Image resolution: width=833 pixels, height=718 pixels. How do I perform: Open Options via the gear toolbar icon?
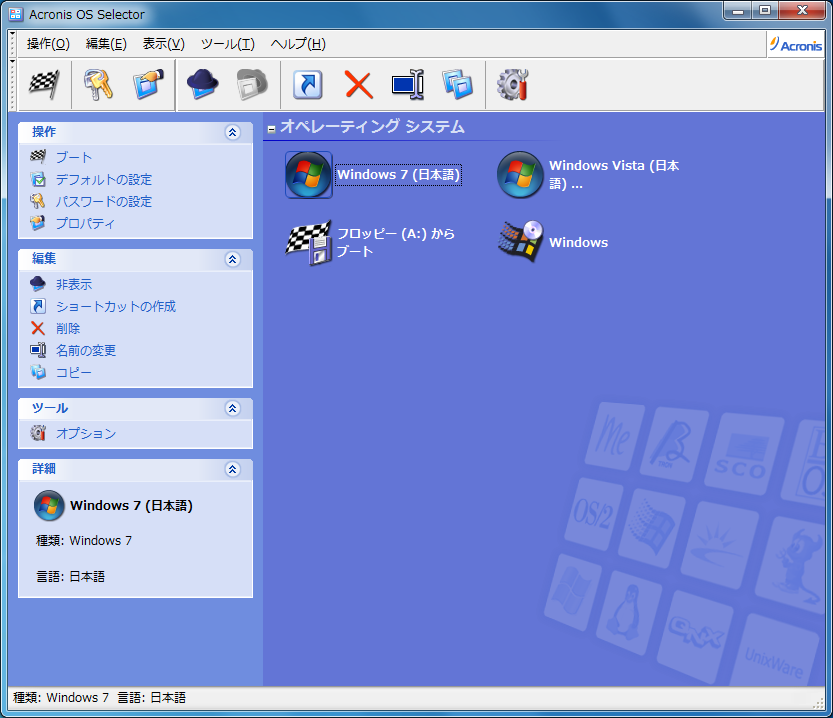point(513,84)
